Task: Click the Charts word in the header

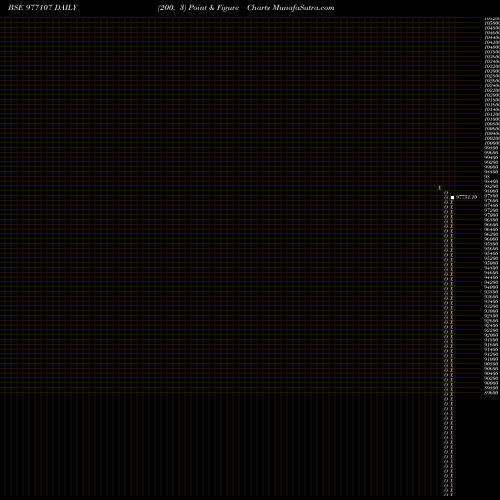Action: pos(259,7)
